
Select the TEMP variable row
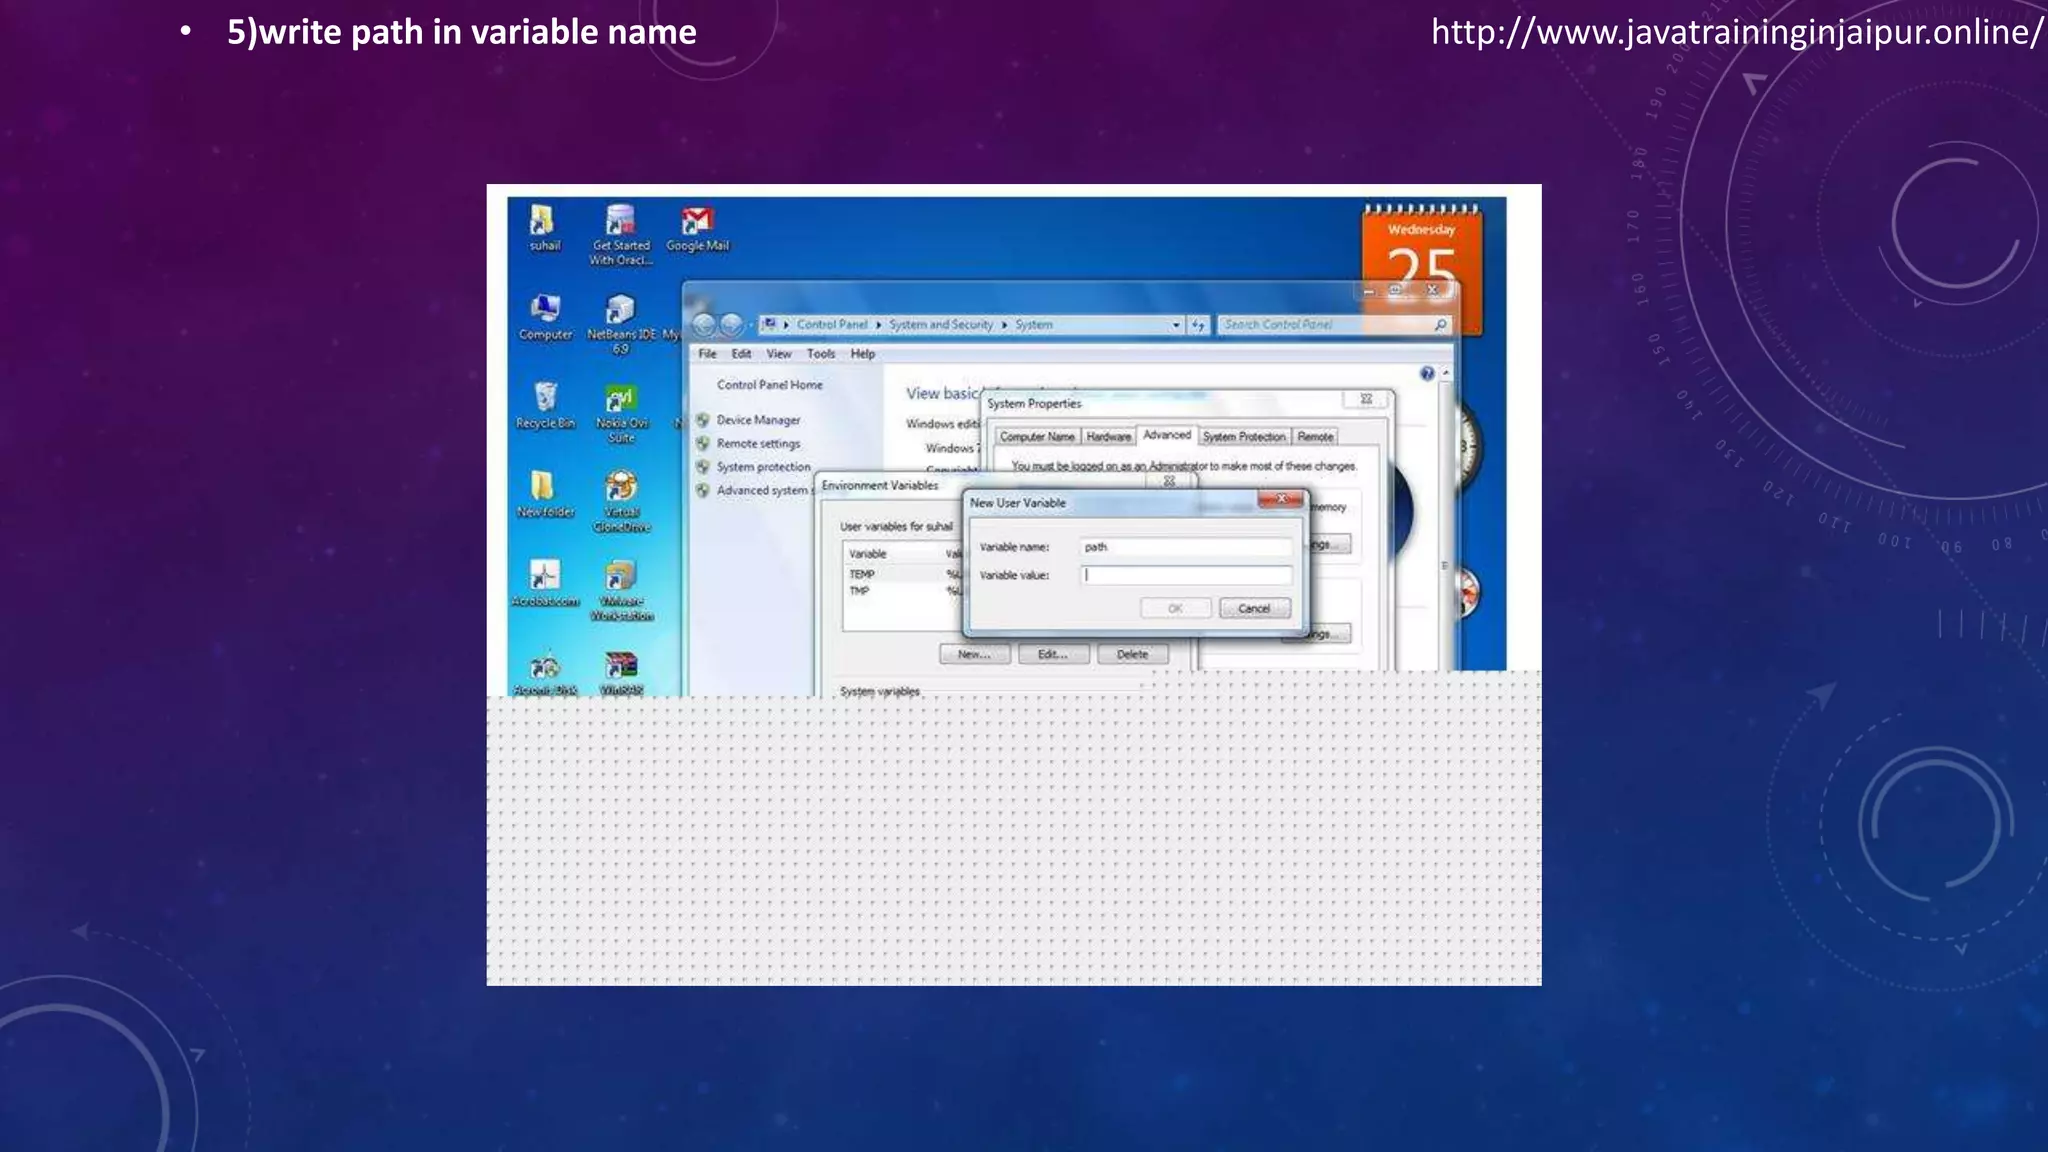pos(862,575)
